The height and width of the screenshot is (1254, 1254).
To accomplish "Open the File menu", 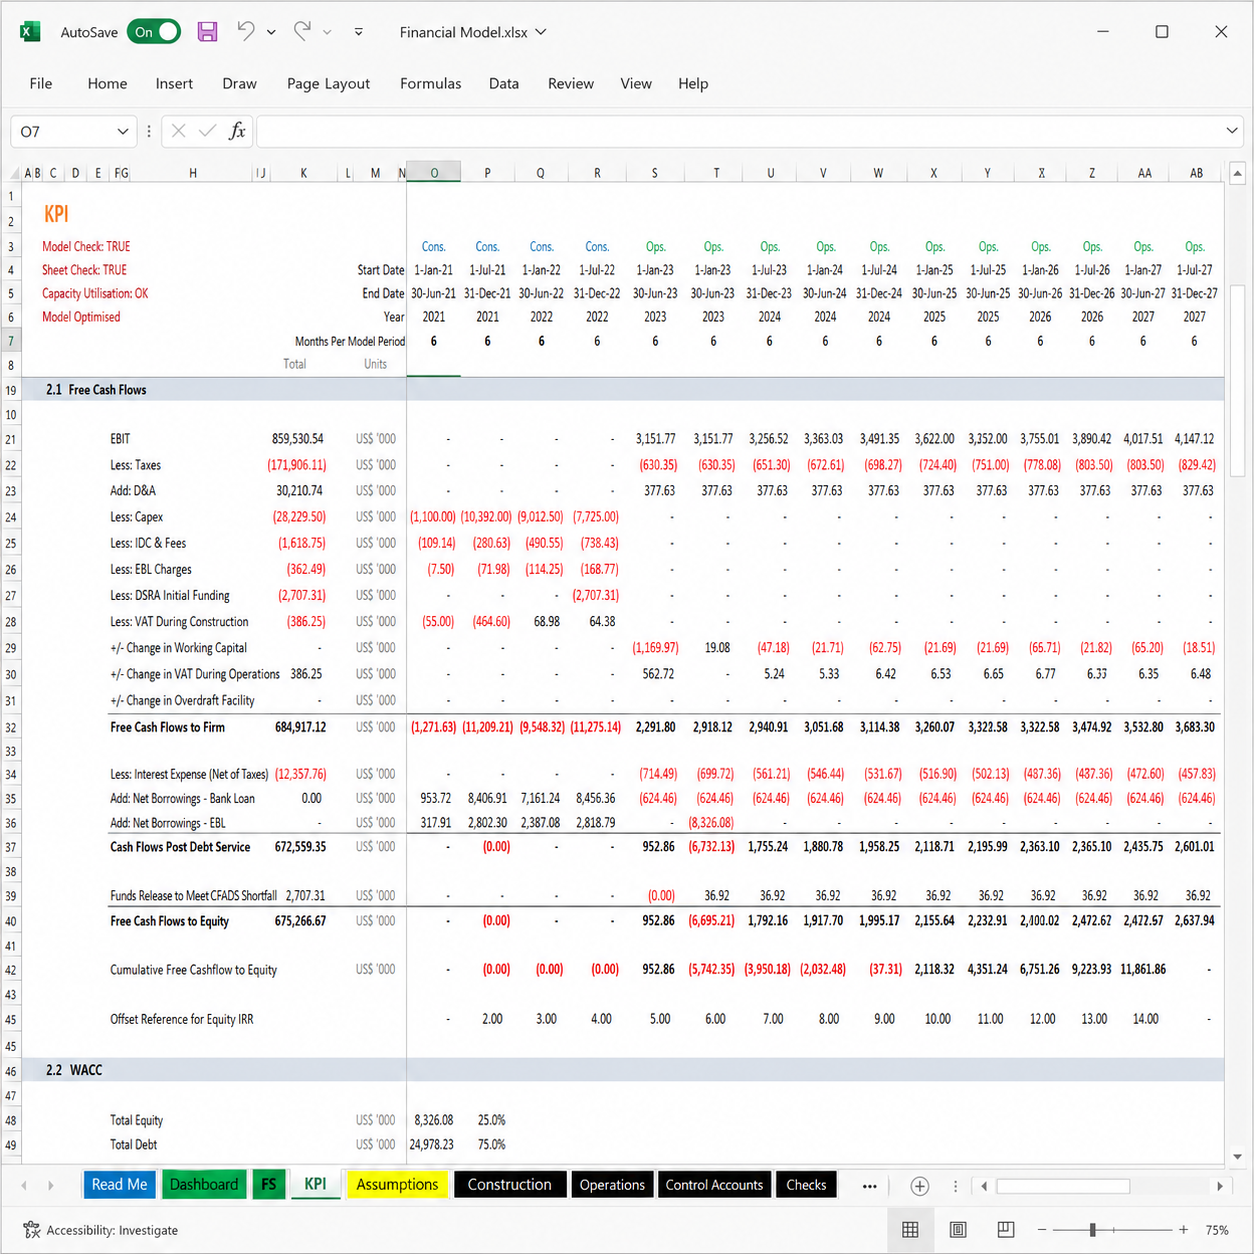I will point(41,83).
